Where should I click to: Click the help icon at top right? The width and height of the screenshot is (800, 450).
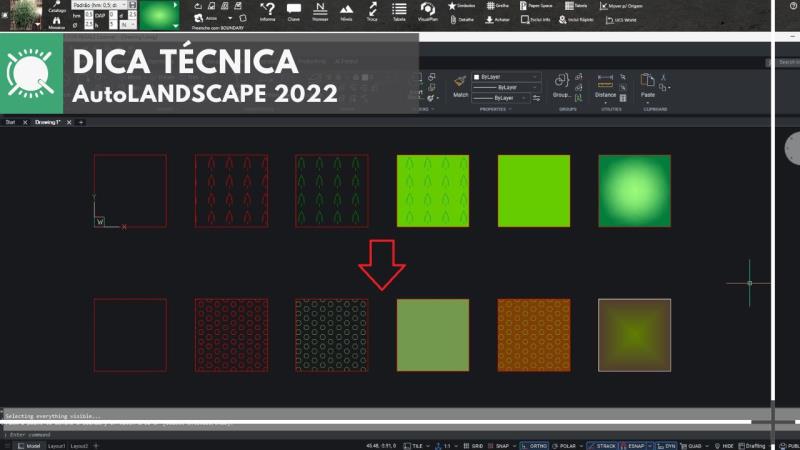pyautogui.click(x=794, y=6)
